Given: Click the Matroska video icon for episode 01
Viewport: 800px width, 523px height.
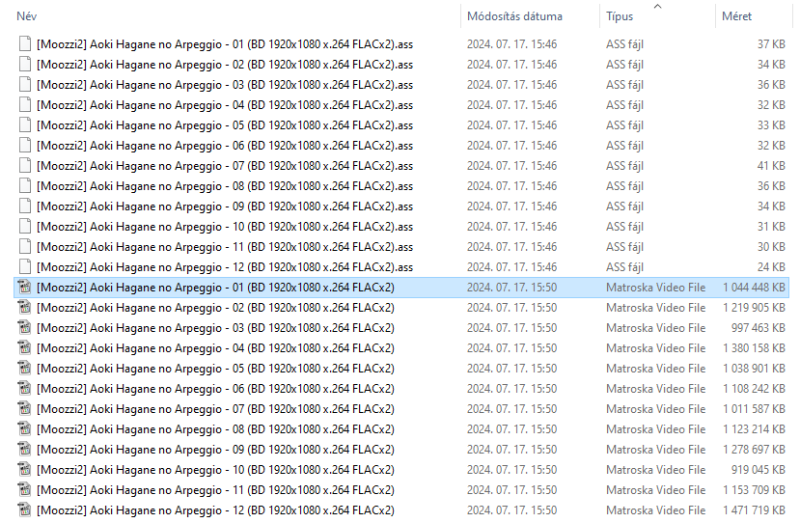Looking at the screenshot, I should pos(24,287).
